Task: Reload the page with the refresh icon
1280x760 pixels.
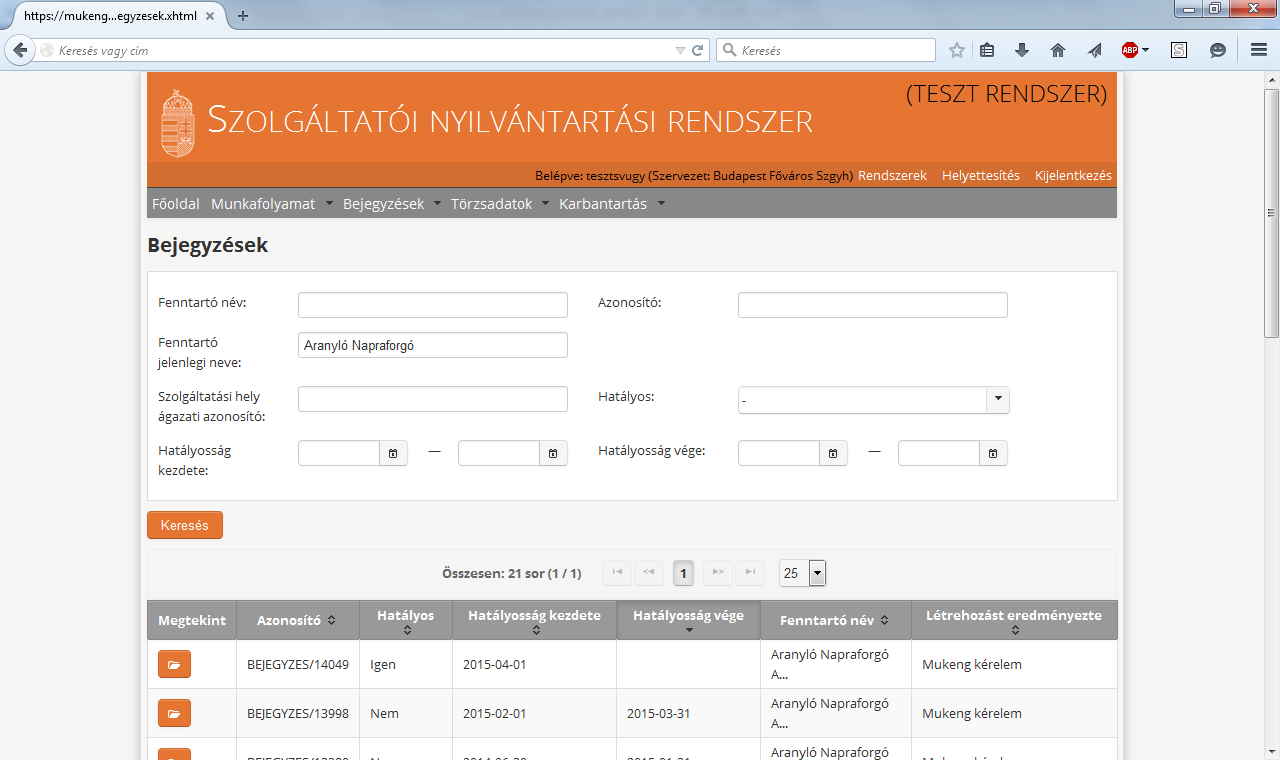Action: [x=698, y=50]
